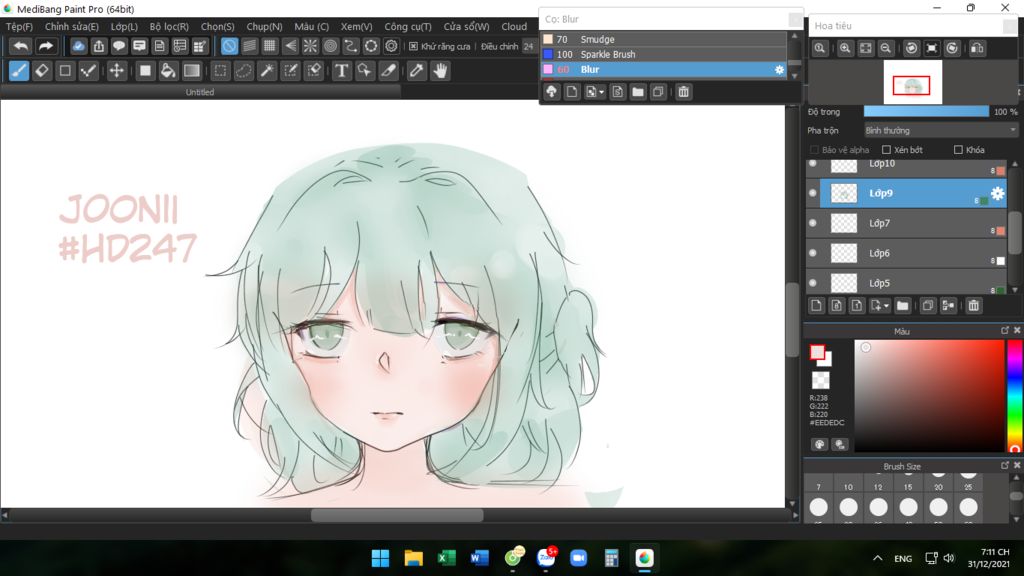Duplicate the current layer
The image size is (1024, 576).
[927, 306]
